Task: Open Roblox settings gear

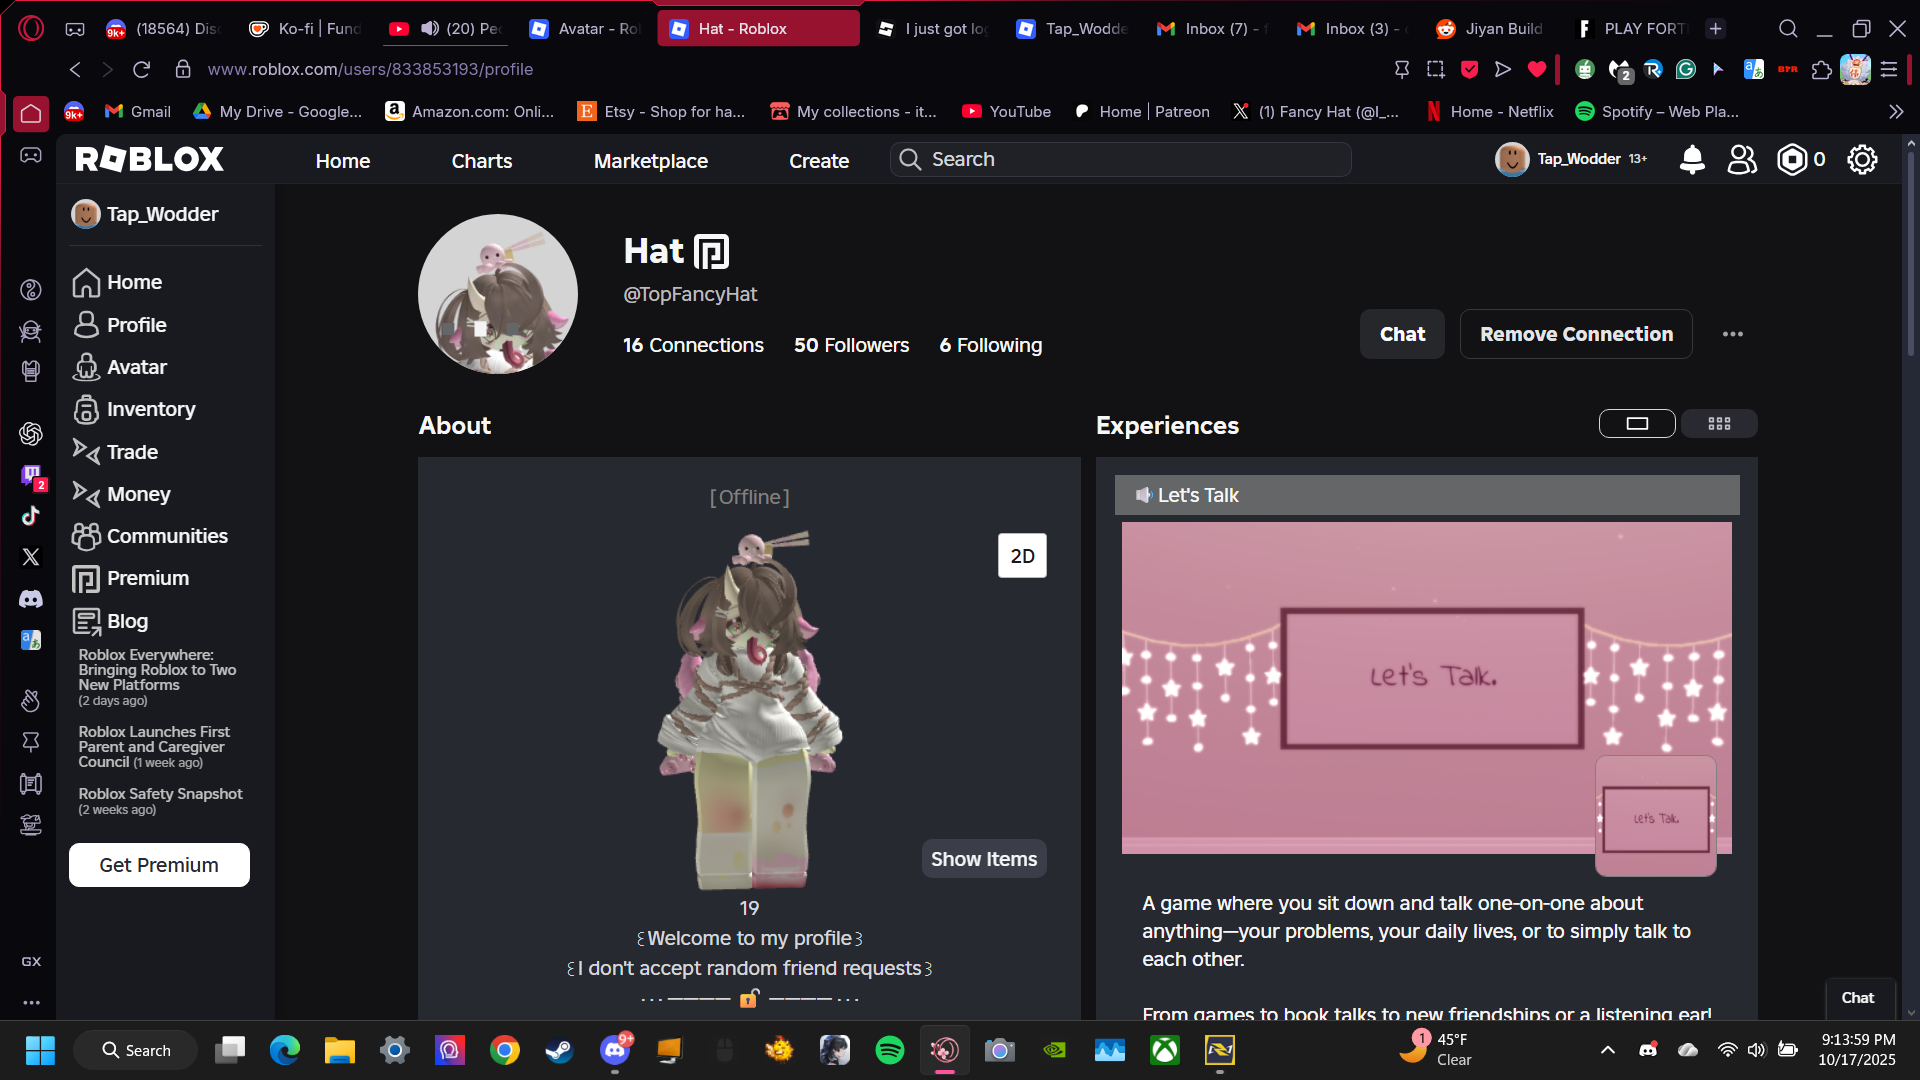Action: pos(1862,160)
